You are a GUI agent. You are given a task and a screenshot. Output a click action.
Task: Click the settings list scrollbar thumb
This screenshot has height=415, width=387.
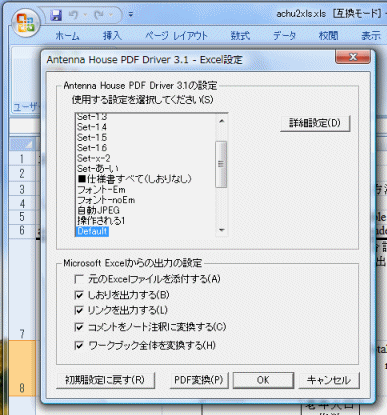click(x=221, y=164)
